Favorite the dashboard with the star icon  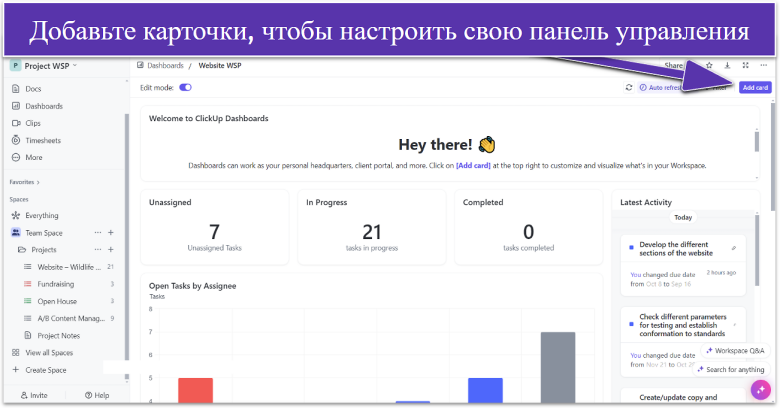(709, 65)
